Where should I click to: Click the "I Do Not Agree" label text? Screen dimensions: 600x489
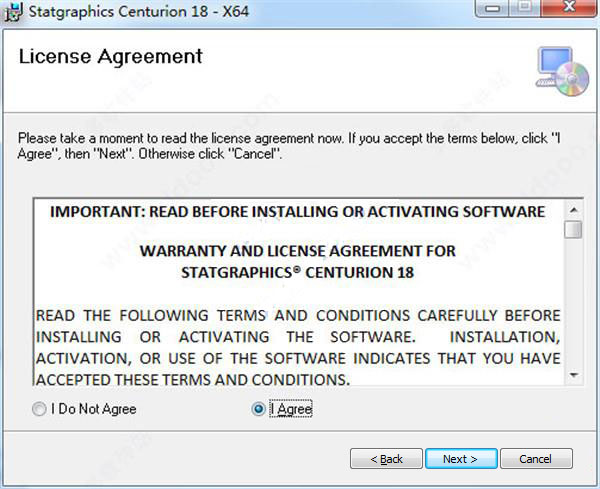(x=93, y=409)
